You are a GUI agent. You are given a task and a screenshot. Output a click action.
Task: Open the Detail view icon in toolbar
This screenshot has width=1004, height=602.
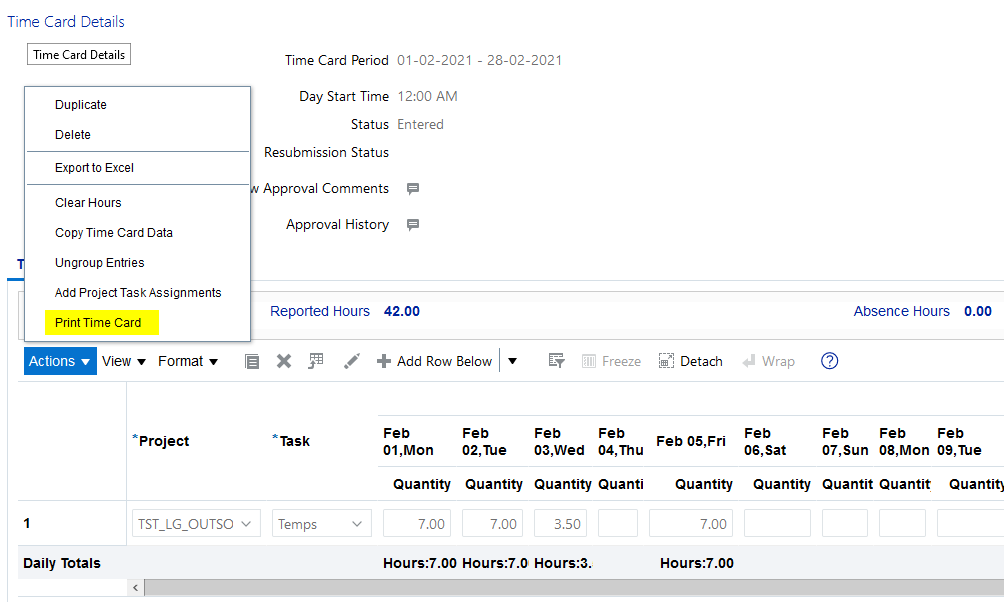click(252, 362)
